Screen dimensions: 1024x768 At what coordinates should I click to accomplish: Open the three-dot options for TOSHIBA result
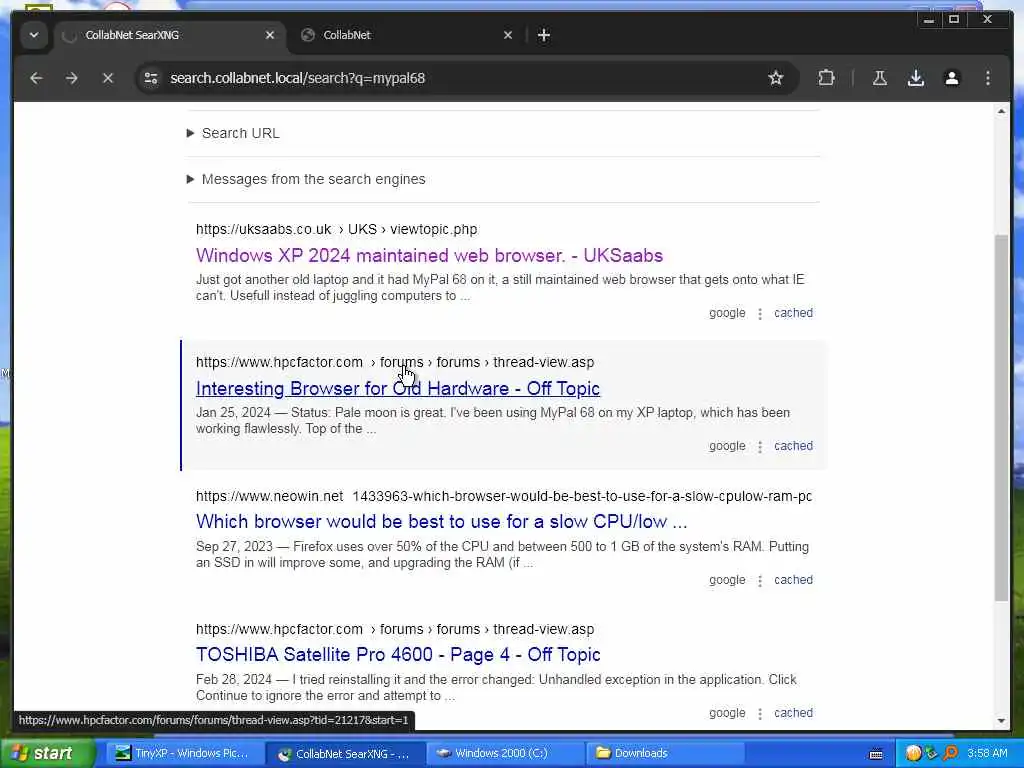(760, 714)
